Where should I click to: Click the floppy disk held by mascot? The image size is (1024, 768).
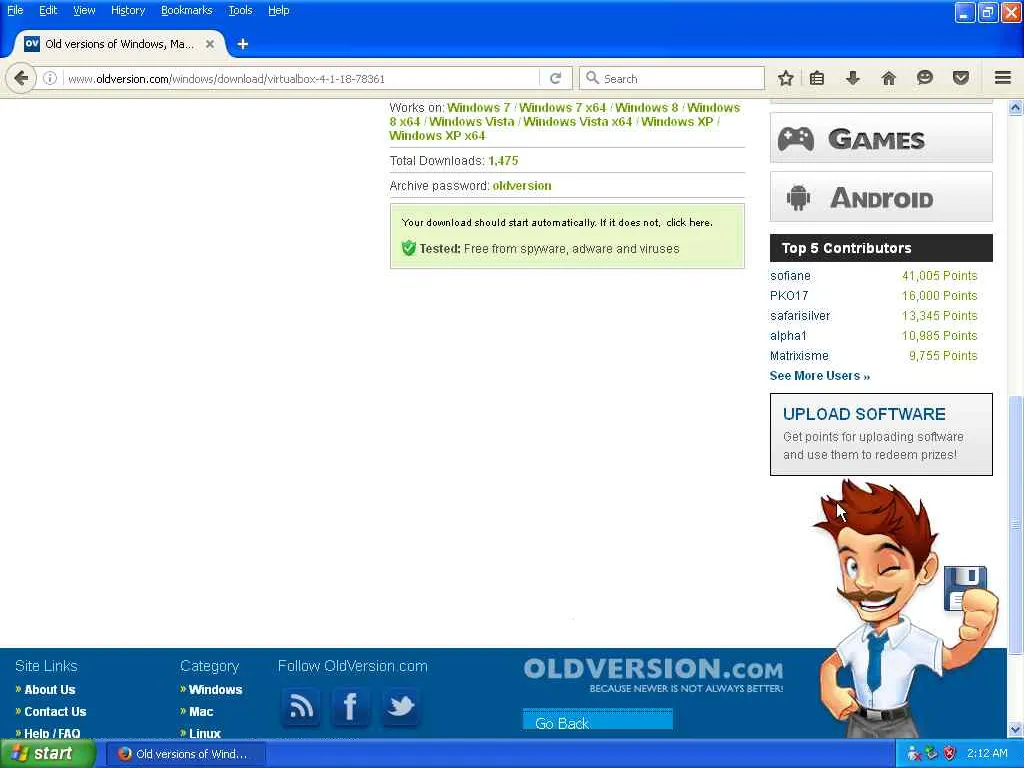click(965, 588)
